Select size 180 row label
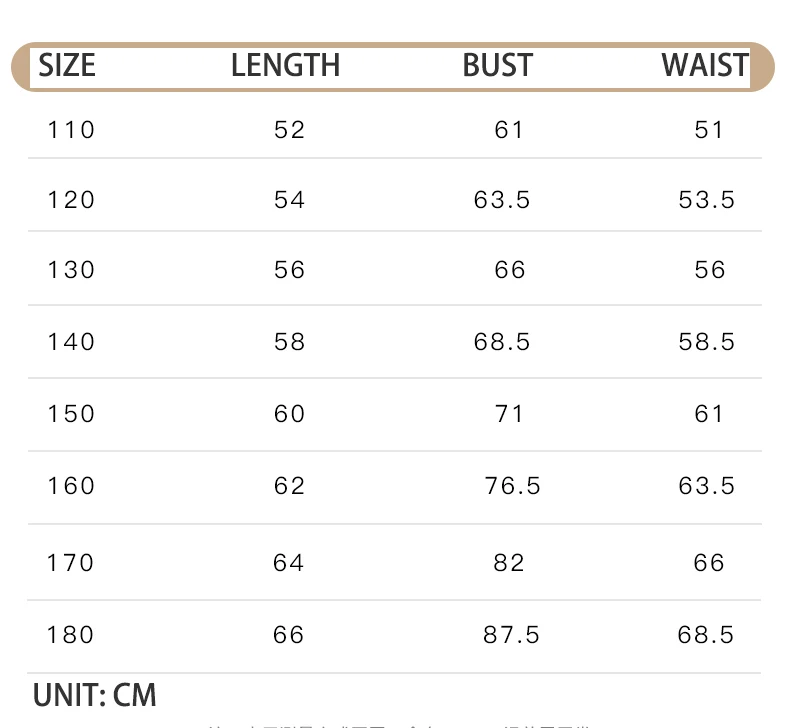 point(71,635)
